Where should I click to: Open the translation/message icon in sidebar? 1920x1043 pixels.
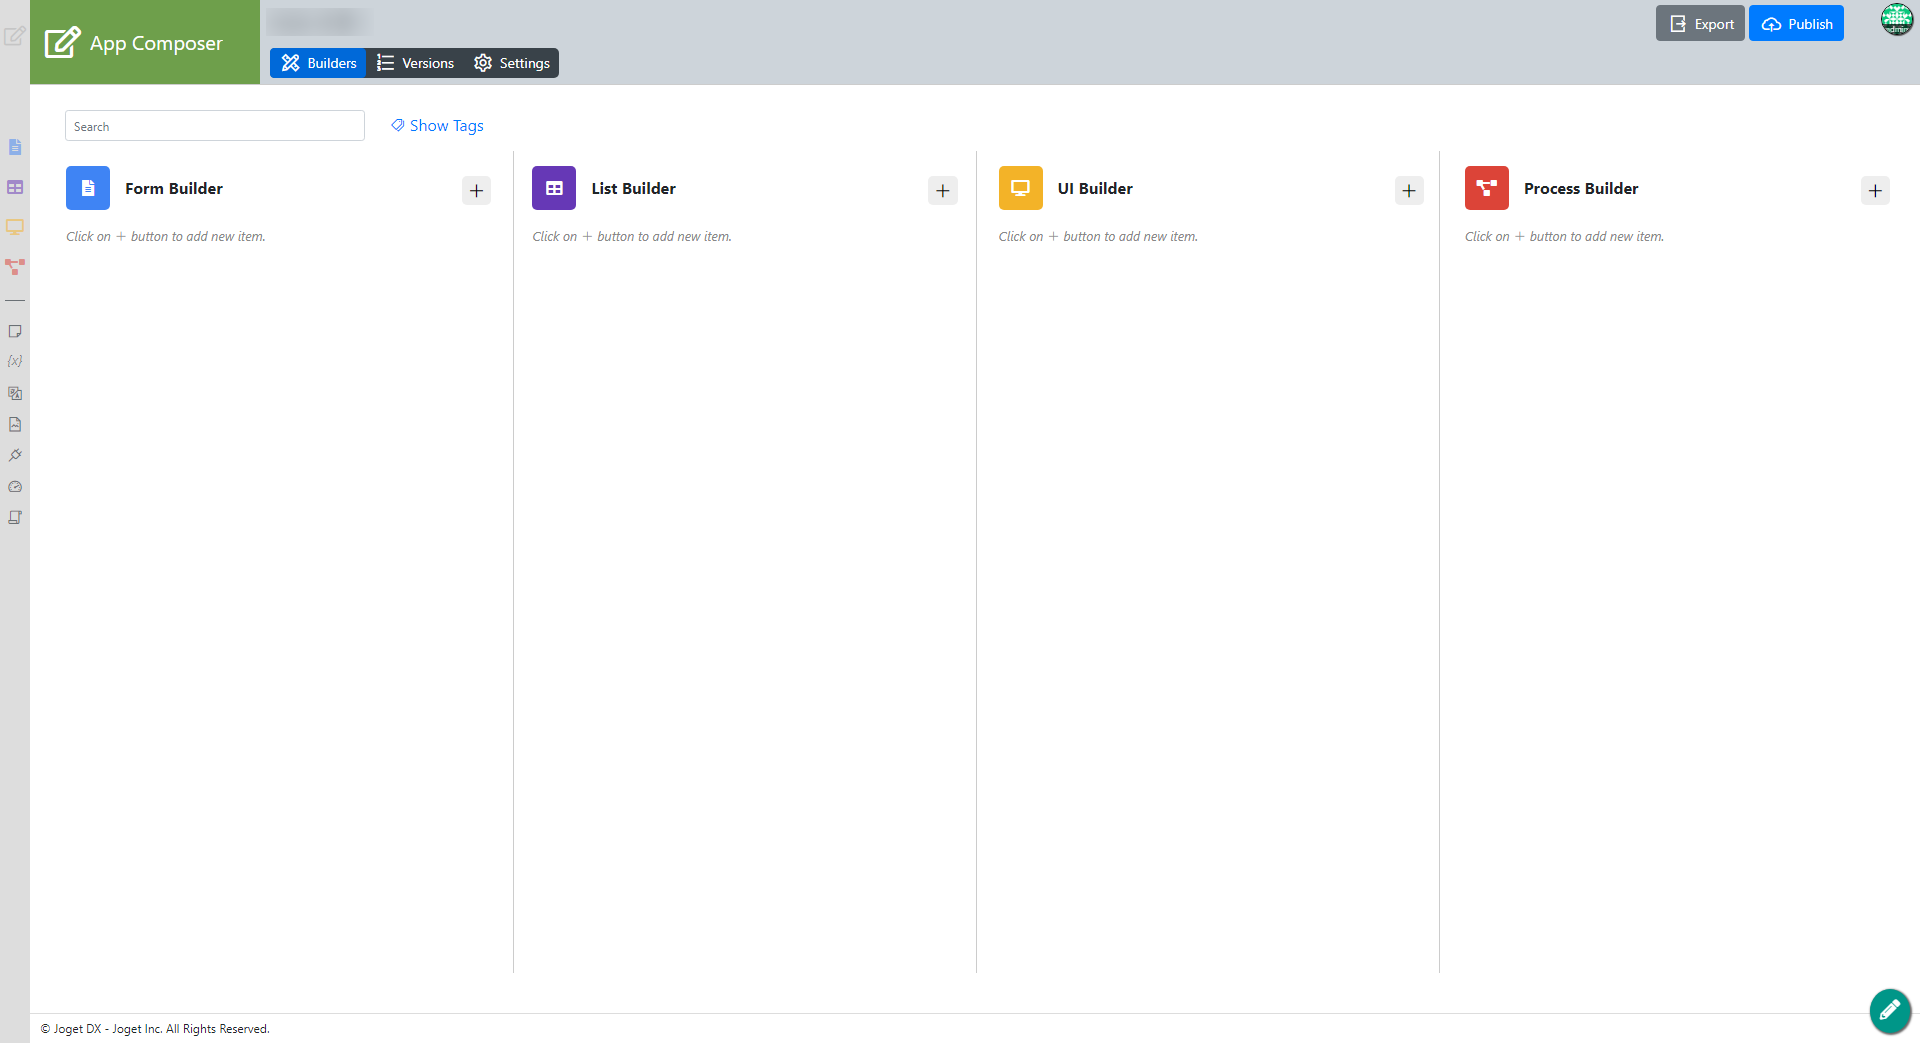(x=15, y=393)
